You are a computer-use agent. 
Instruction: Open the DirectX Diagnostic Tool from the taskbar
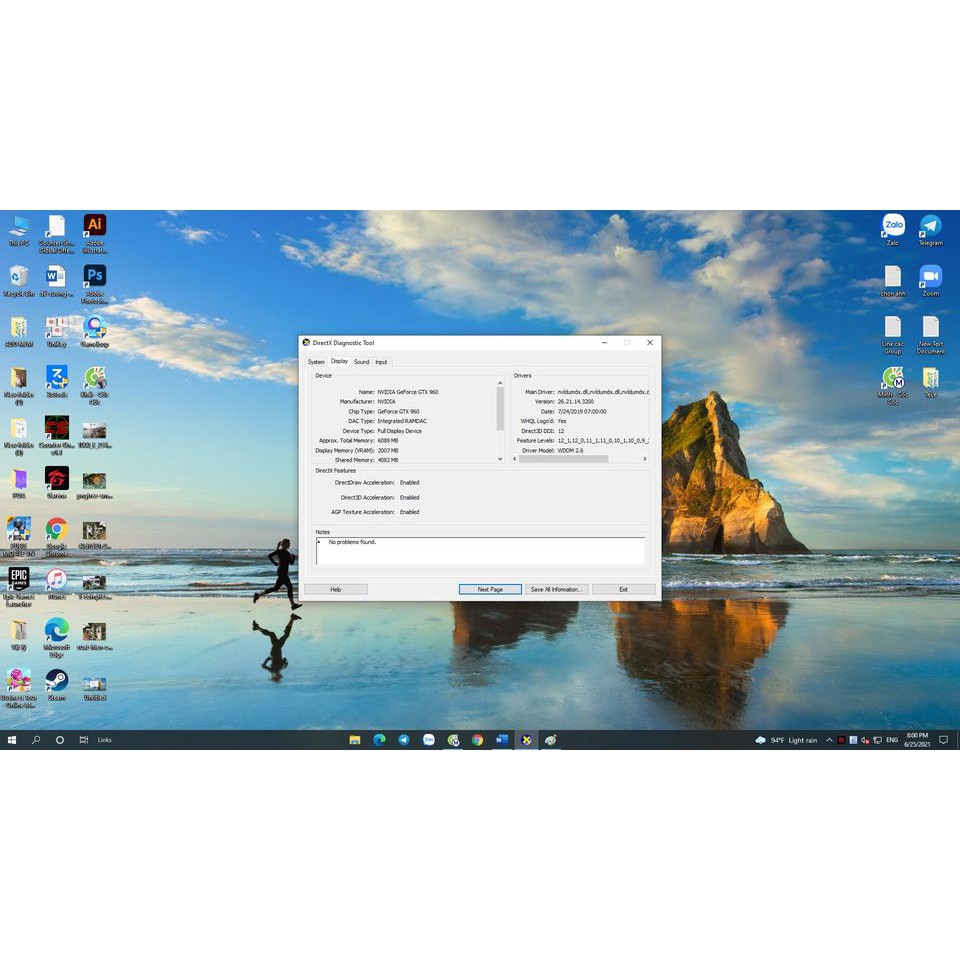pos(527,740)
